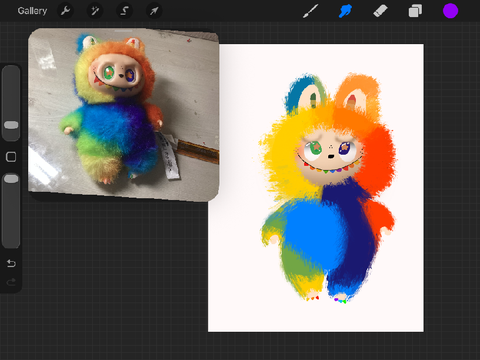Image resolution: width=480 pixels, height=360 pixels.
Task: Open the Actions wrench menu
Action: click(65, 11)
